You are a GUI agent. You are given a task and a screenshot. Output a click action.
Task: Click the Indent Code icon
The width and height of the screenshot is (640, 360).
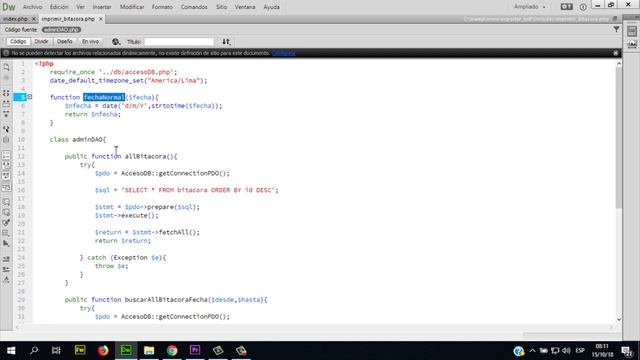click(6, 259)
